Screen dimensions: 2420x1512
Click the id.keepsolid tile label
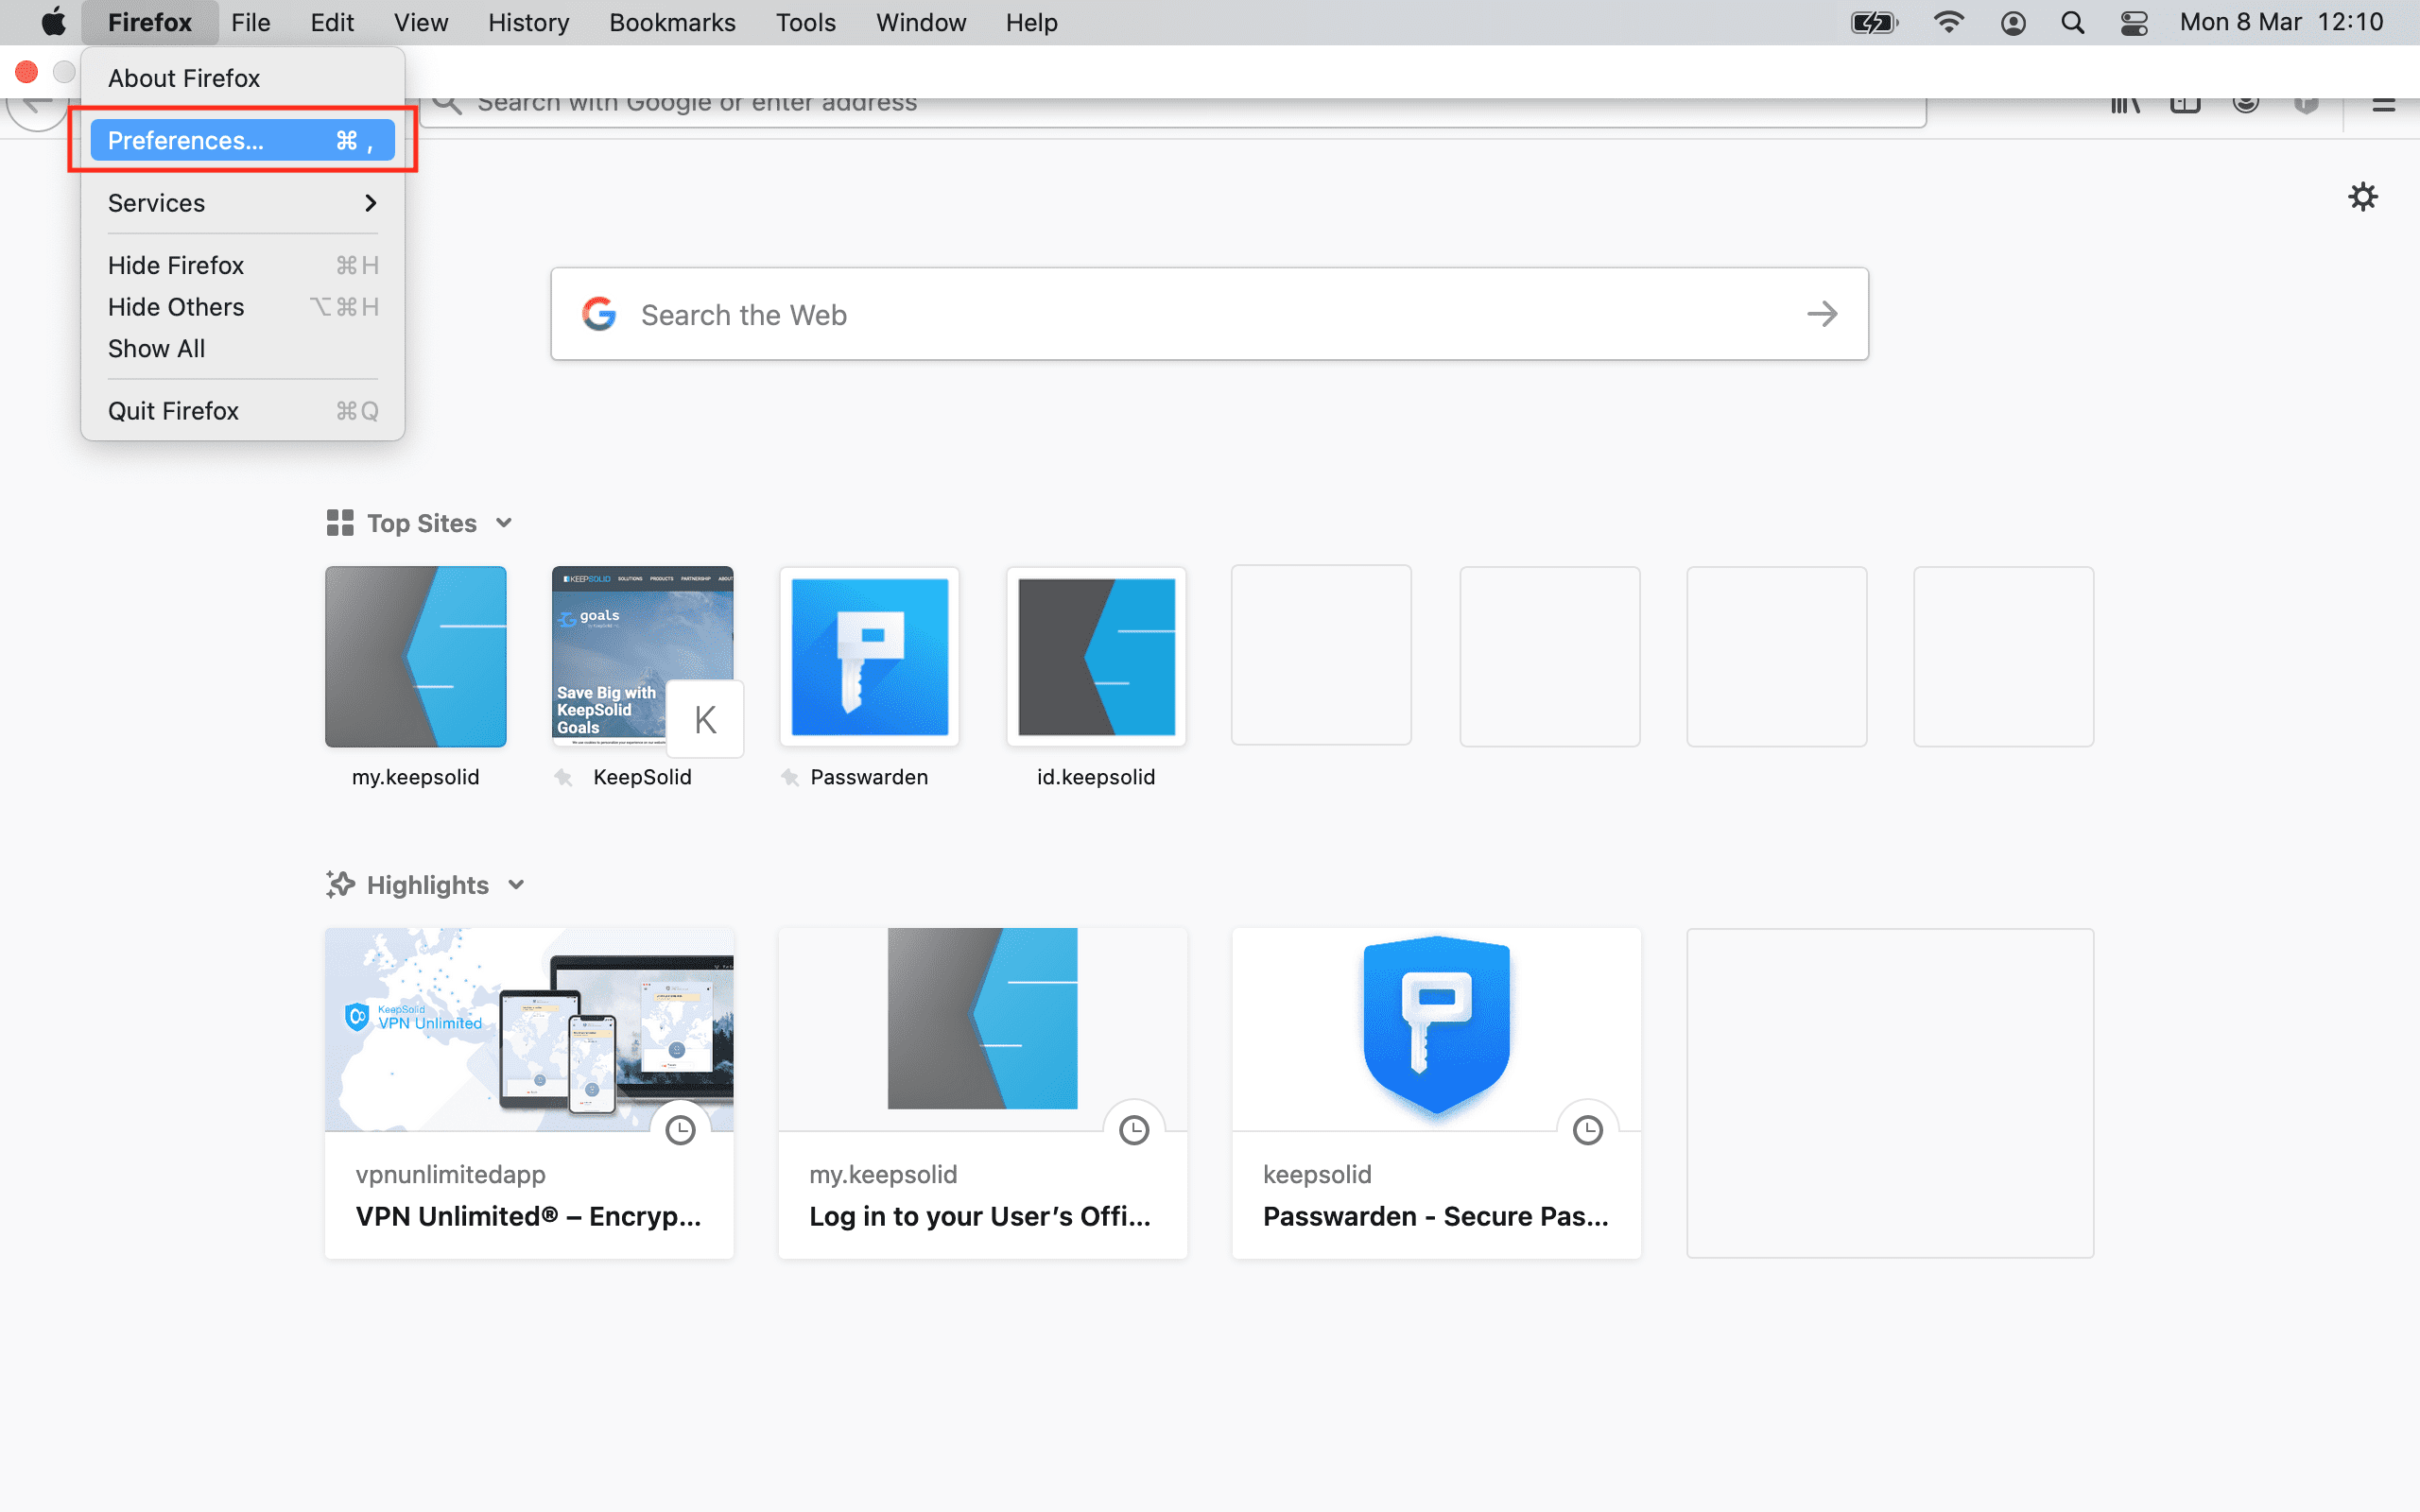pyautogui.click(x=1096, y=777)
